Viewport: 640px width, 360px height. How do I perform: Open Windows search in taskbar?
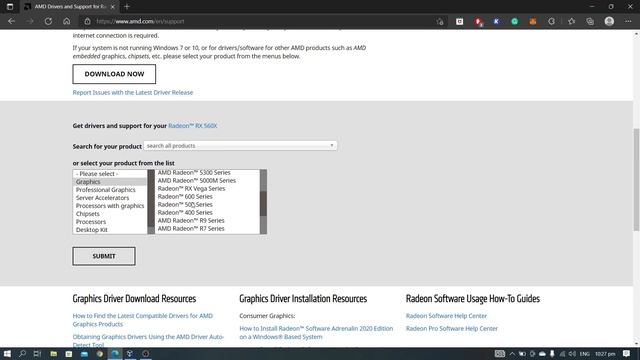(22, 354)
